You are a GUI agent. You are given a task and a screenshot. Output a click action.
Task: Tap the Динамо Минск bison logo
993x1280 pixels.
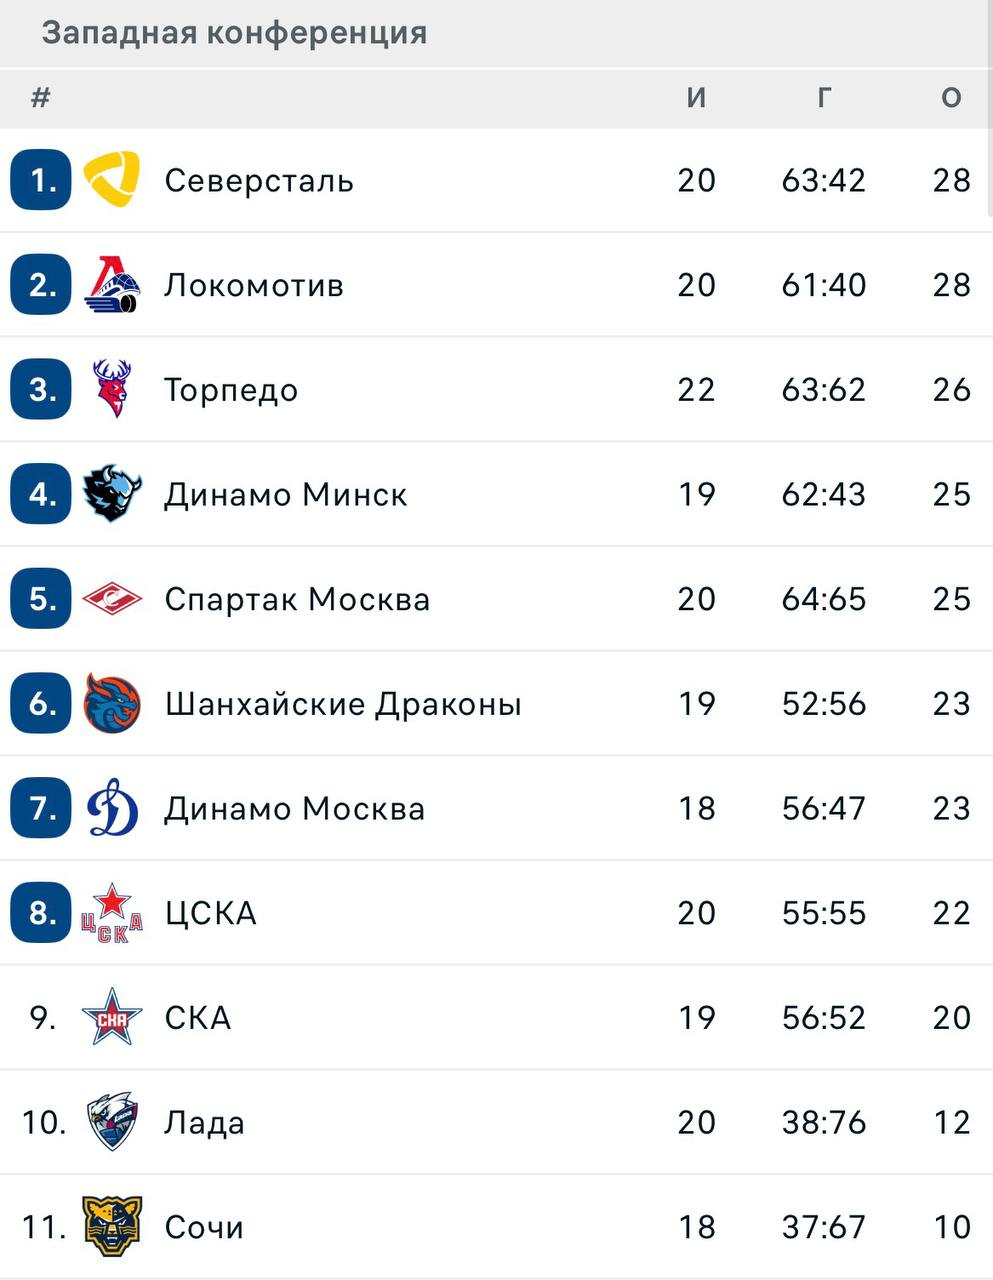(x=111, y=494)
